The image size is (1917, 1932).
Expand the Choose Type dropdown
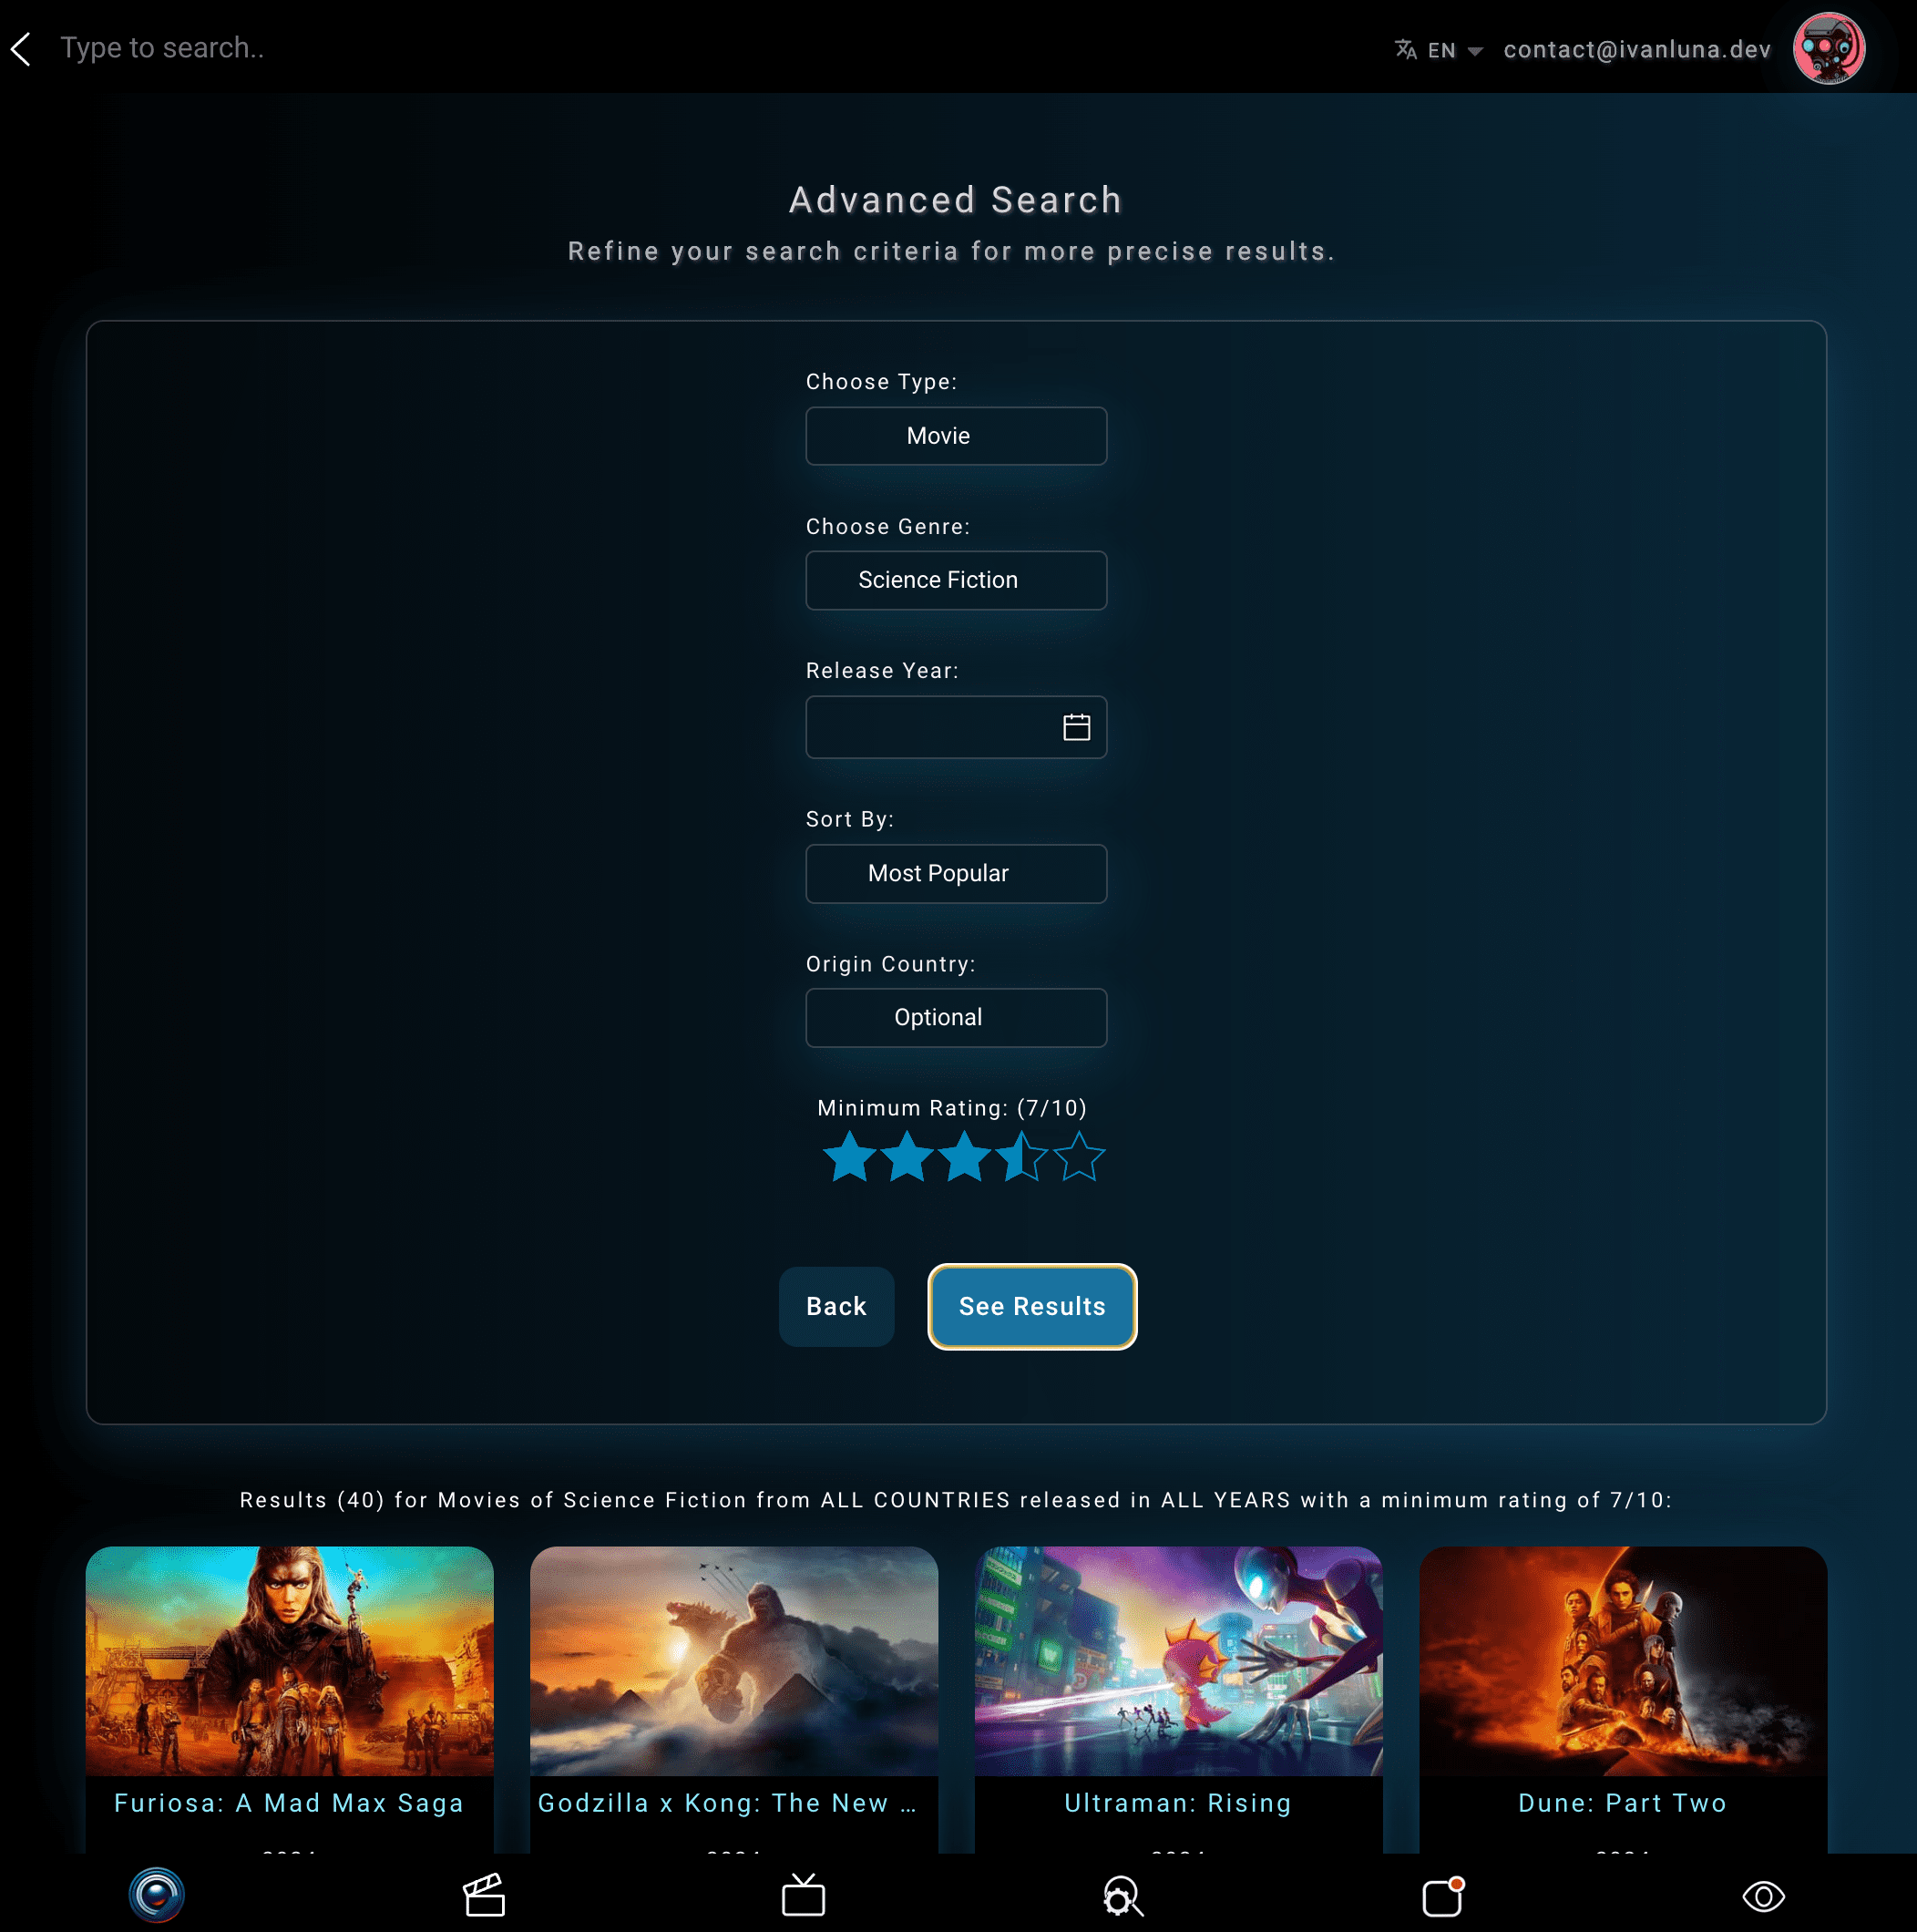(957, 434)
